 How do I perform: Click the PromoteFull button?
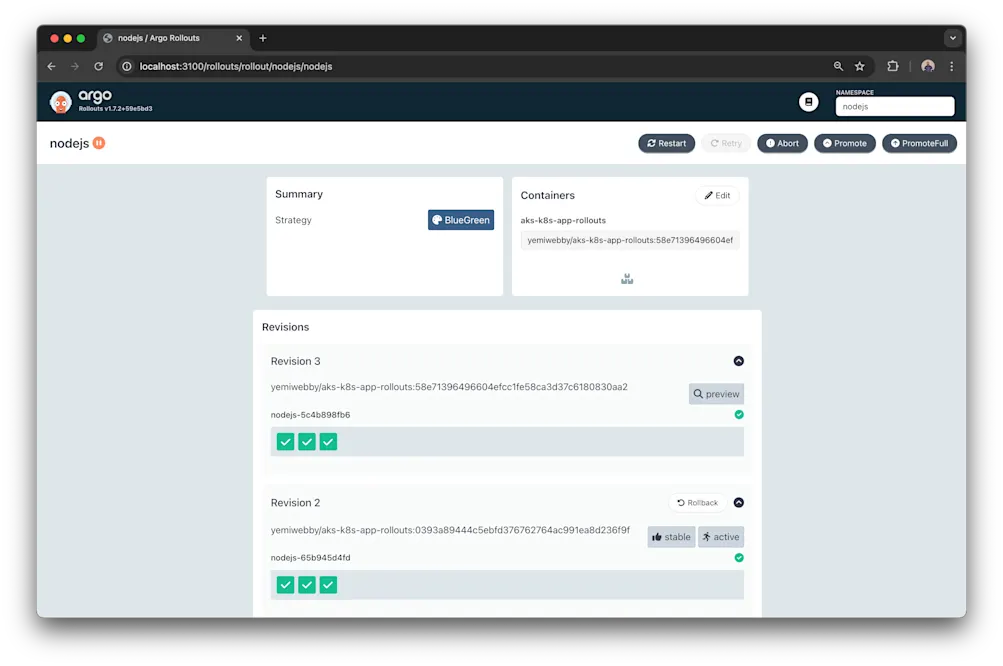919,143
